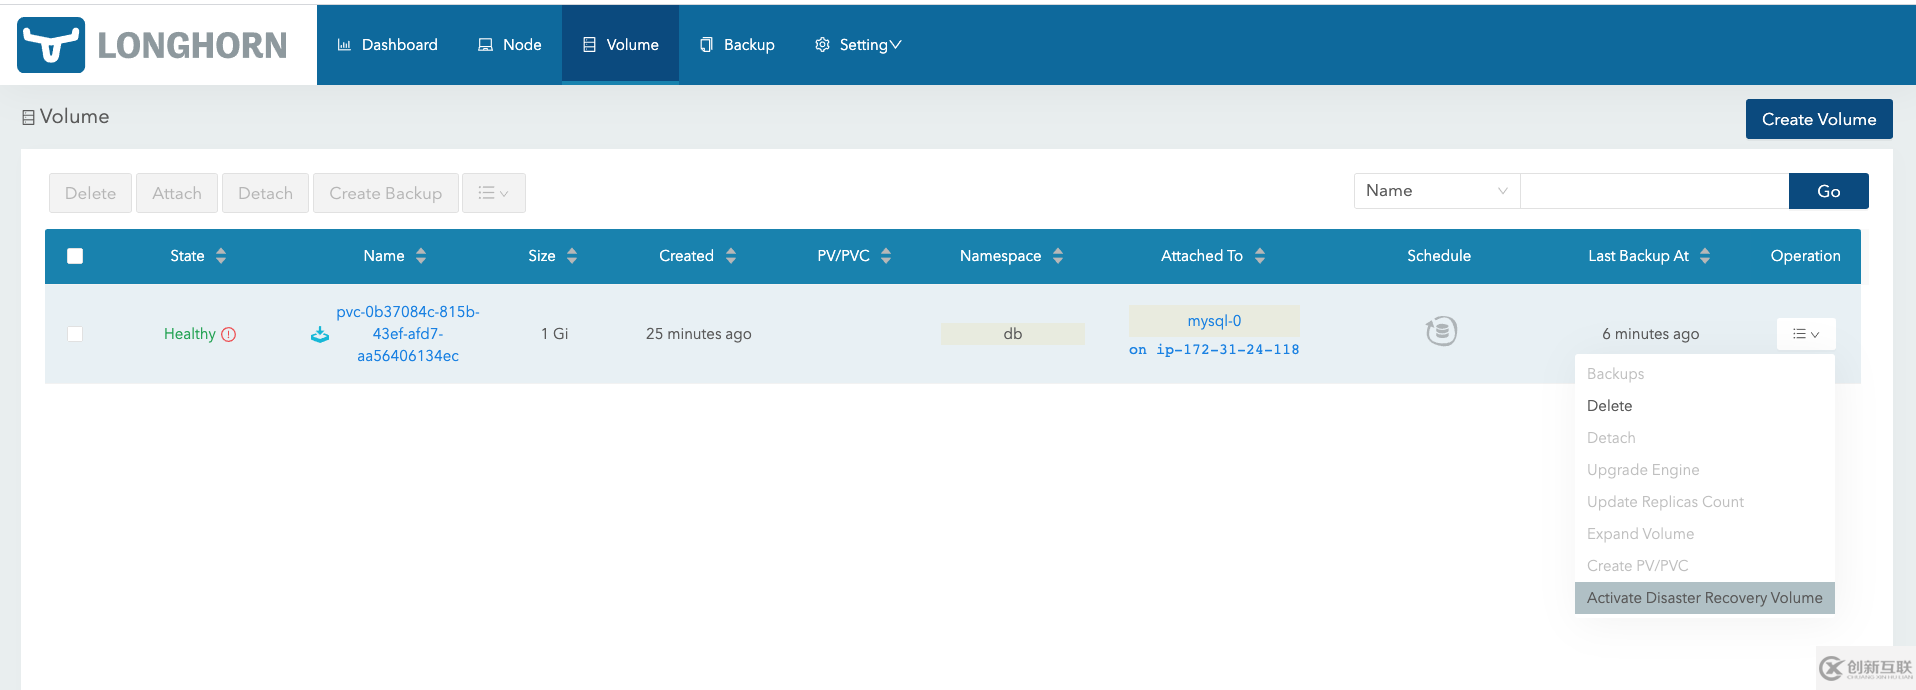Viewport: 1916px width, 690px height.
Task: Sort by Attached To column arrows
Action: pos(1260,256)
